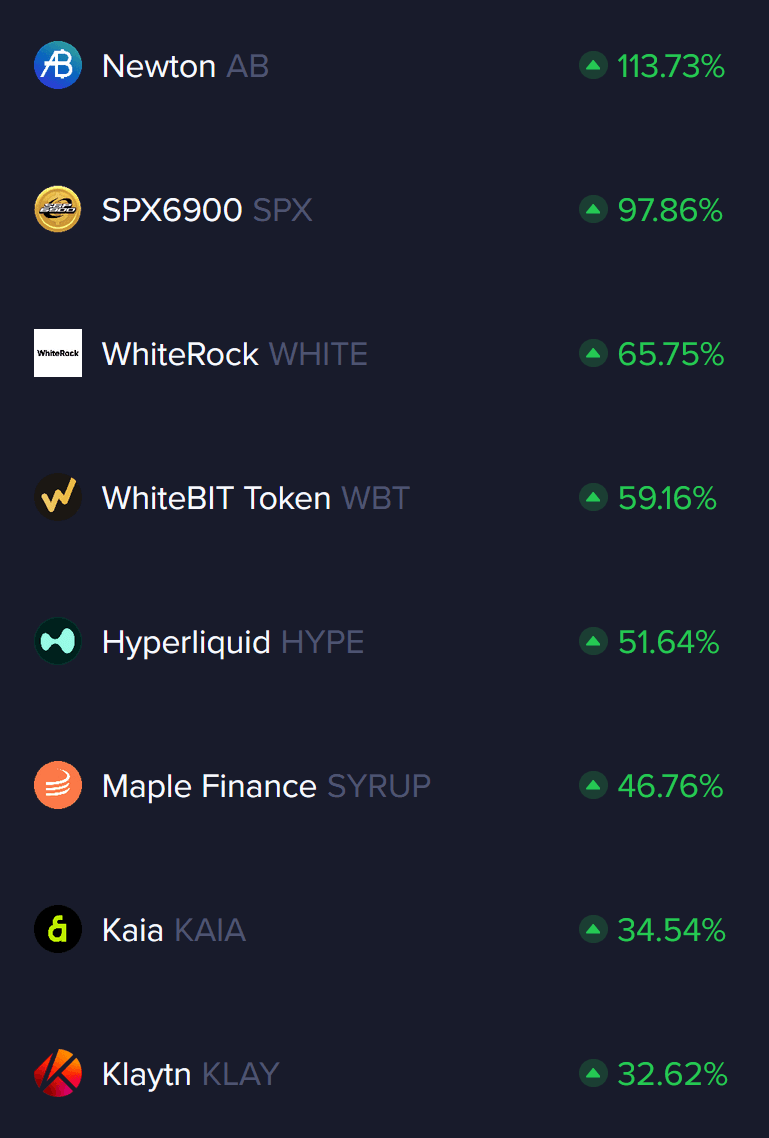Image resolution: width=769 pixels, height=1138 pixels.
Task: Open the Hyperliquid logo icon
Action: [58, 641]
